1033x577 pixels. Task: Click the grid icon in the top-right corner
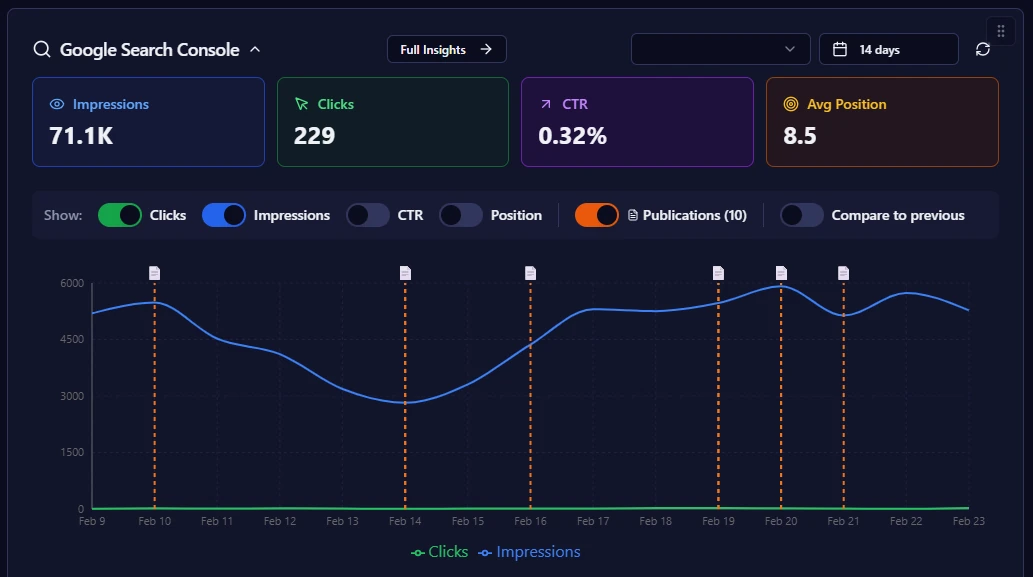point(999,30)
